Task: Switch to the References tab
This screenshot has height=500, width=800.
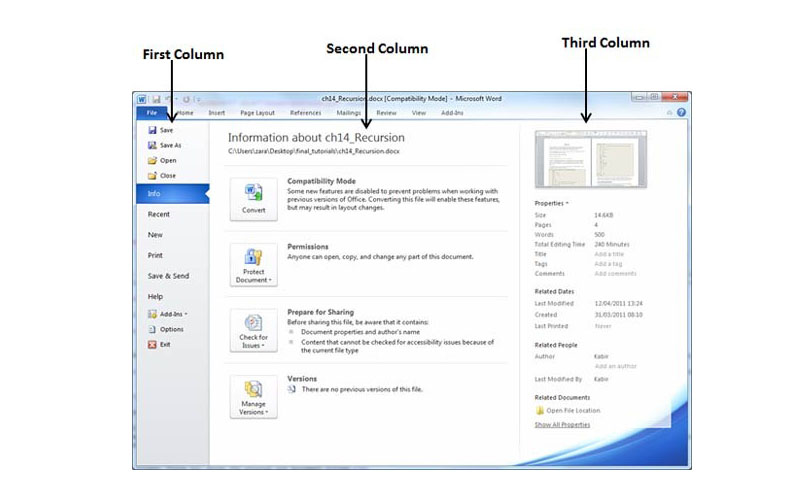Action: point(306,113)
